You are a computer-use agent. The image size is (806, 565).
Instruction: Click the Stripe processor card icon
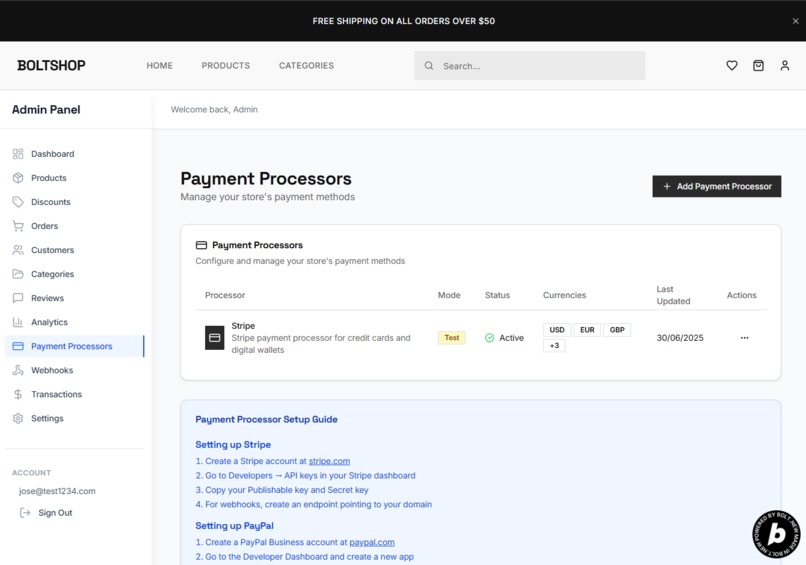click(x=214, y=338)
